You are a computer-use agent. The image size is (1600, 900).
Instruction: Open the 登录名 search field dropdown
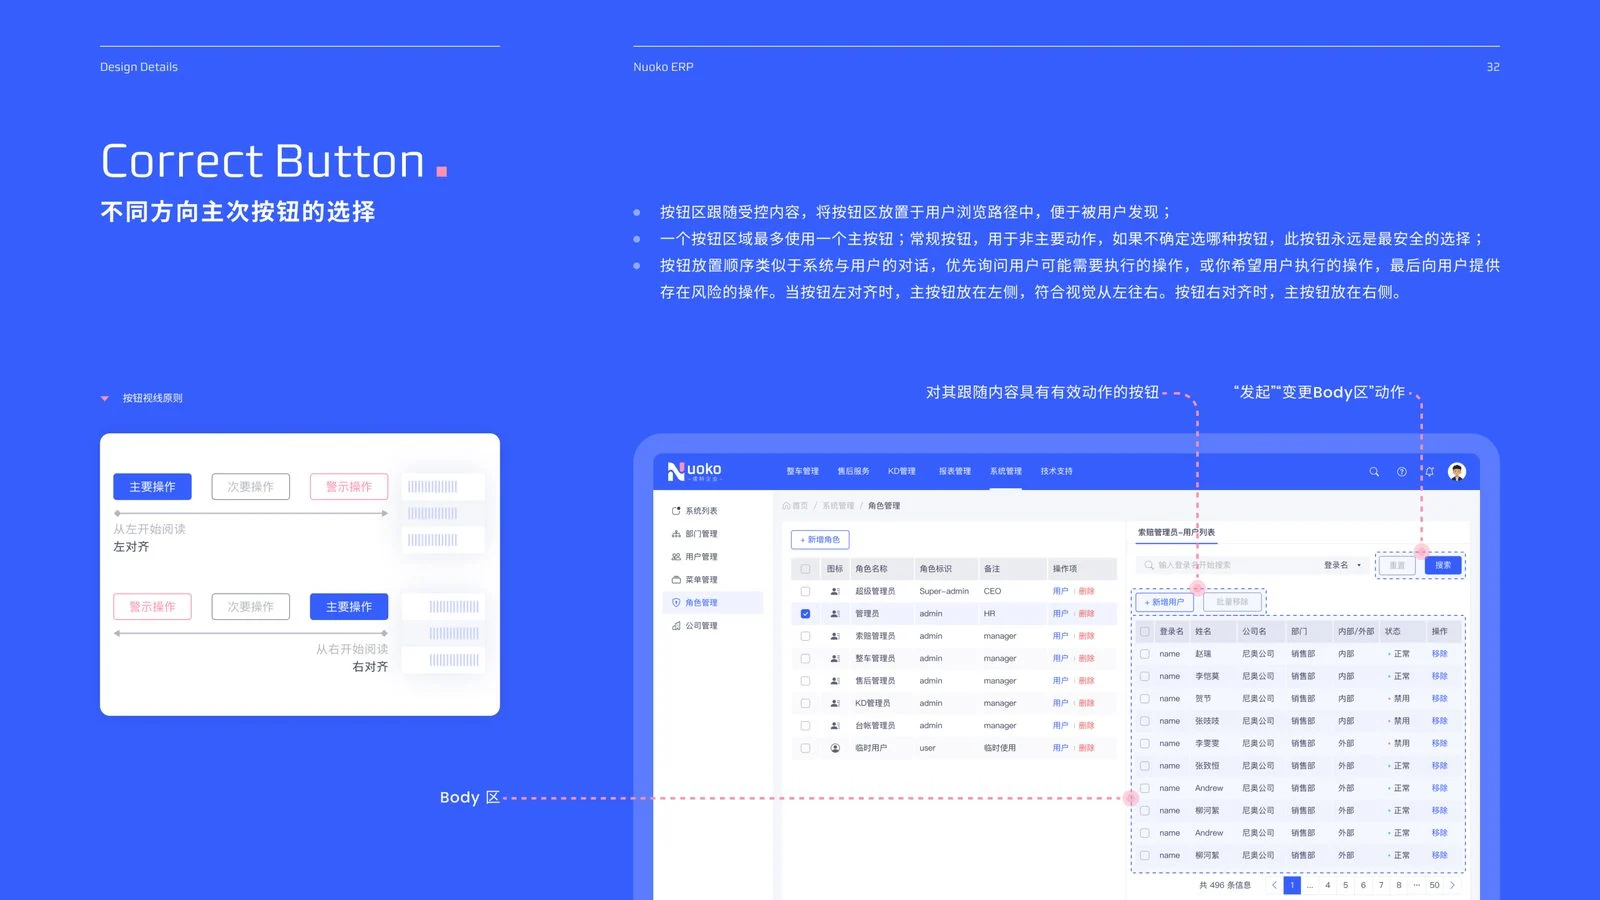click(x=1343, y=565)
